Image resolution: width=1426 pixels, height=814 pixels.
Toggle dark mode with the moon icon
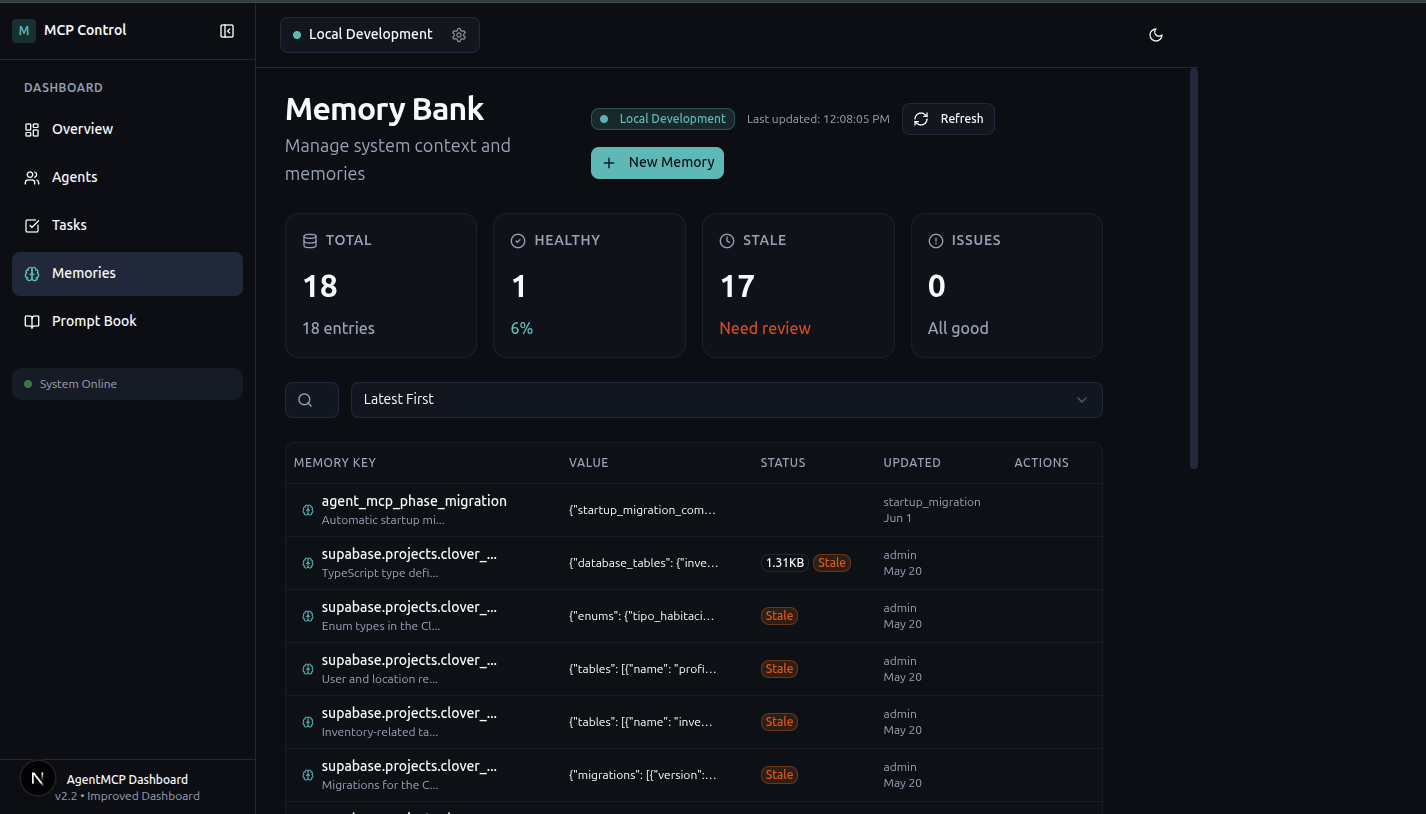1155,34
